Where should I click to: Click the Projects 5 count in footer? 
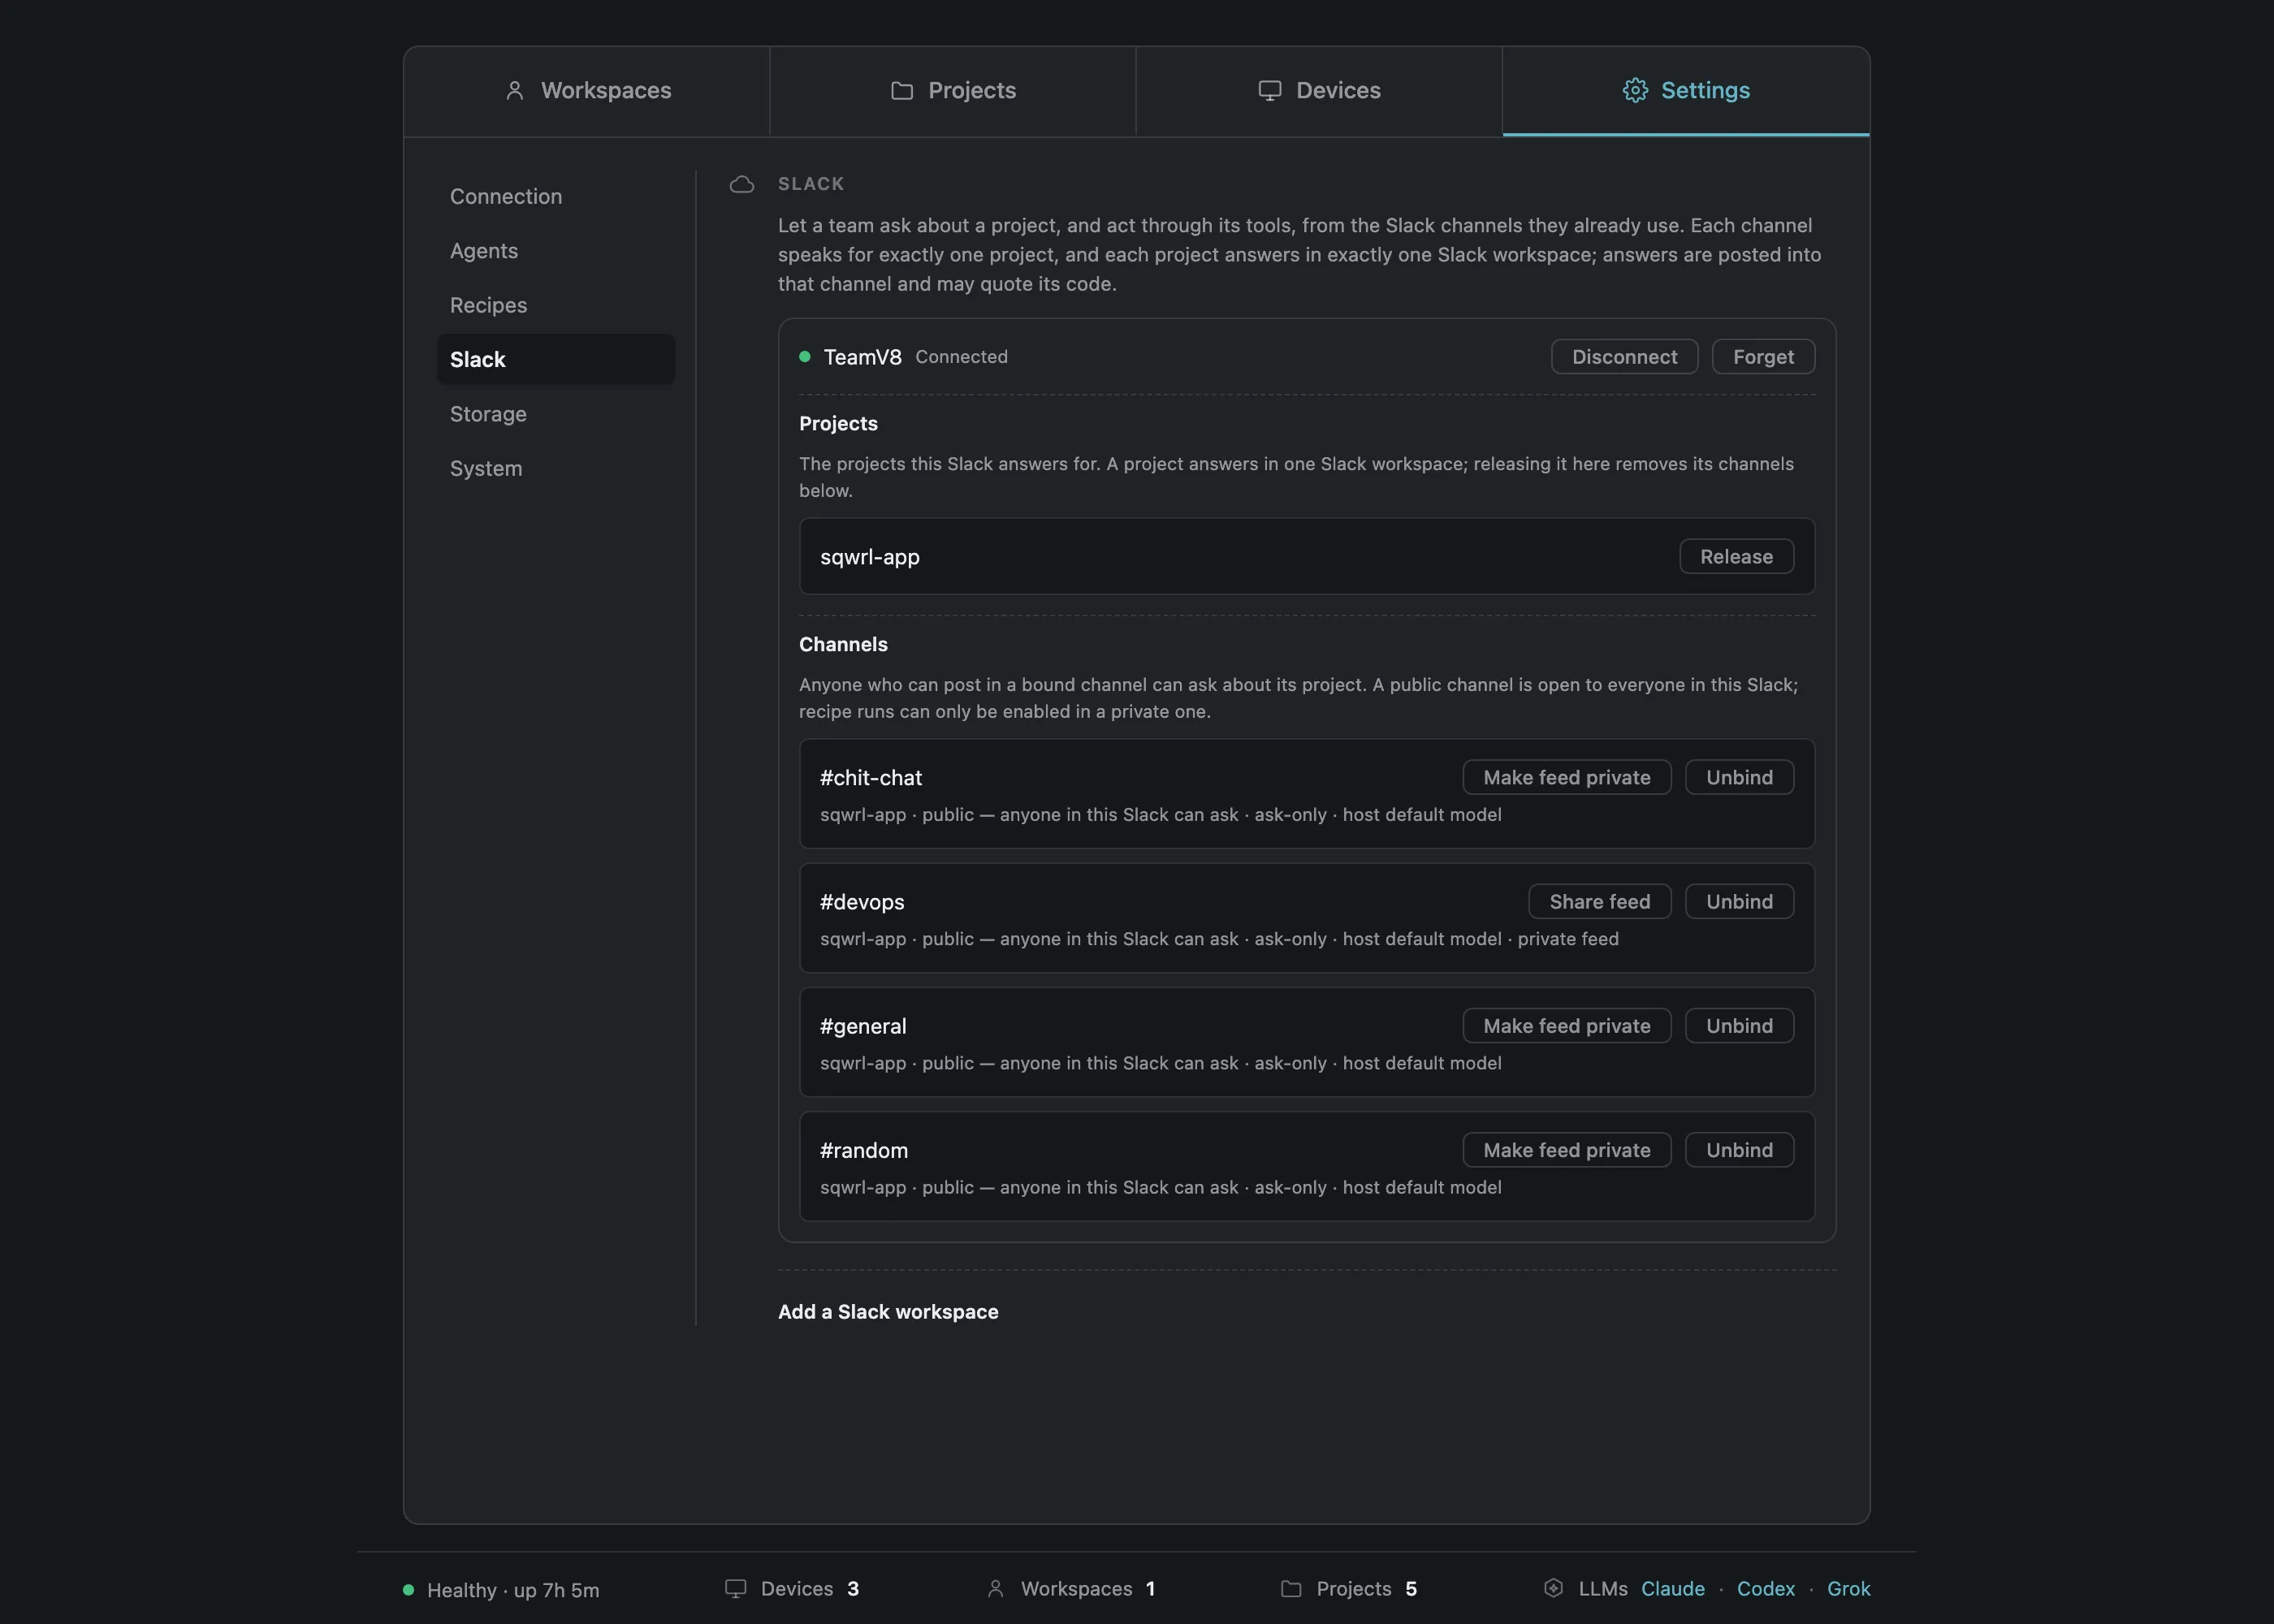click(x=1366, y=1589)
